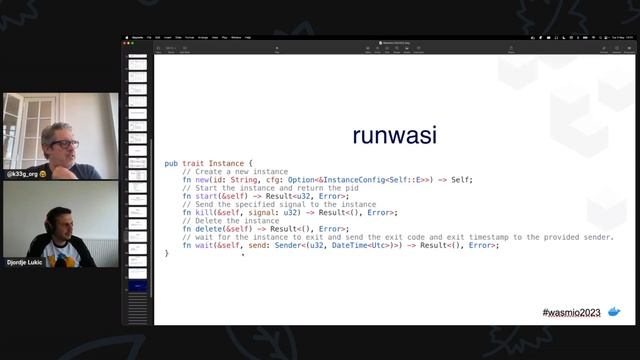This screenshot has height=360, width=640.
Task: Open the Document inspector icon
Action: click(x=629, y=49)
